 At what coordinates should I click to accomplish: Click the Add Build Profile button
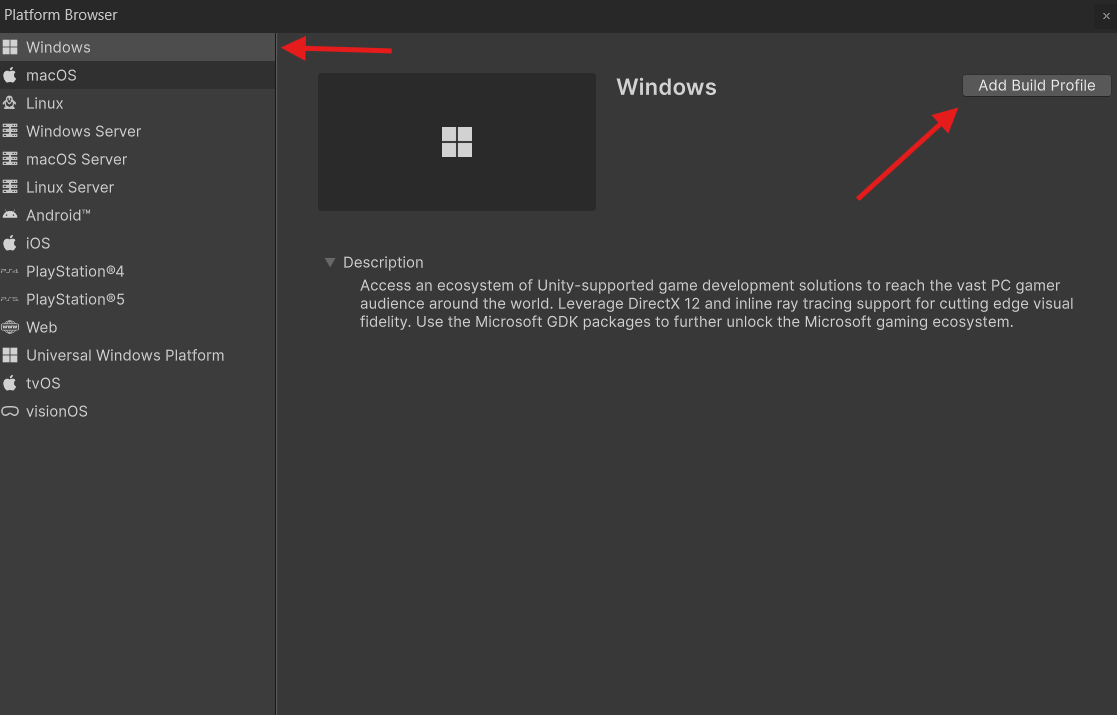pyautogui.click(x=1037, y=85)
